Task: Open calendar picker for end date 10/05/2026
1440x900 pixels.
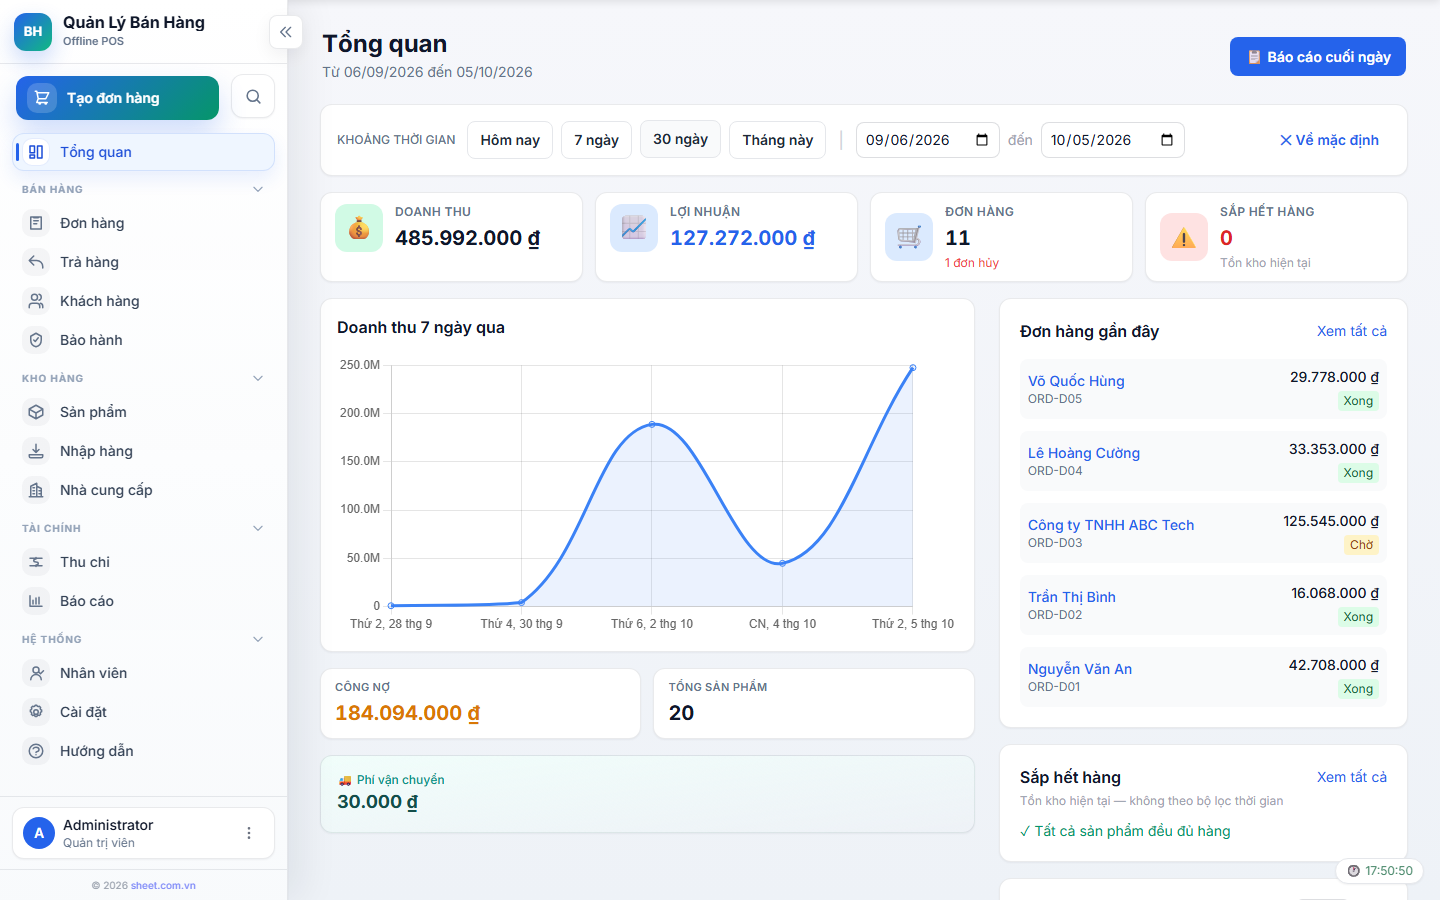Action: [x=1167, y=140]
